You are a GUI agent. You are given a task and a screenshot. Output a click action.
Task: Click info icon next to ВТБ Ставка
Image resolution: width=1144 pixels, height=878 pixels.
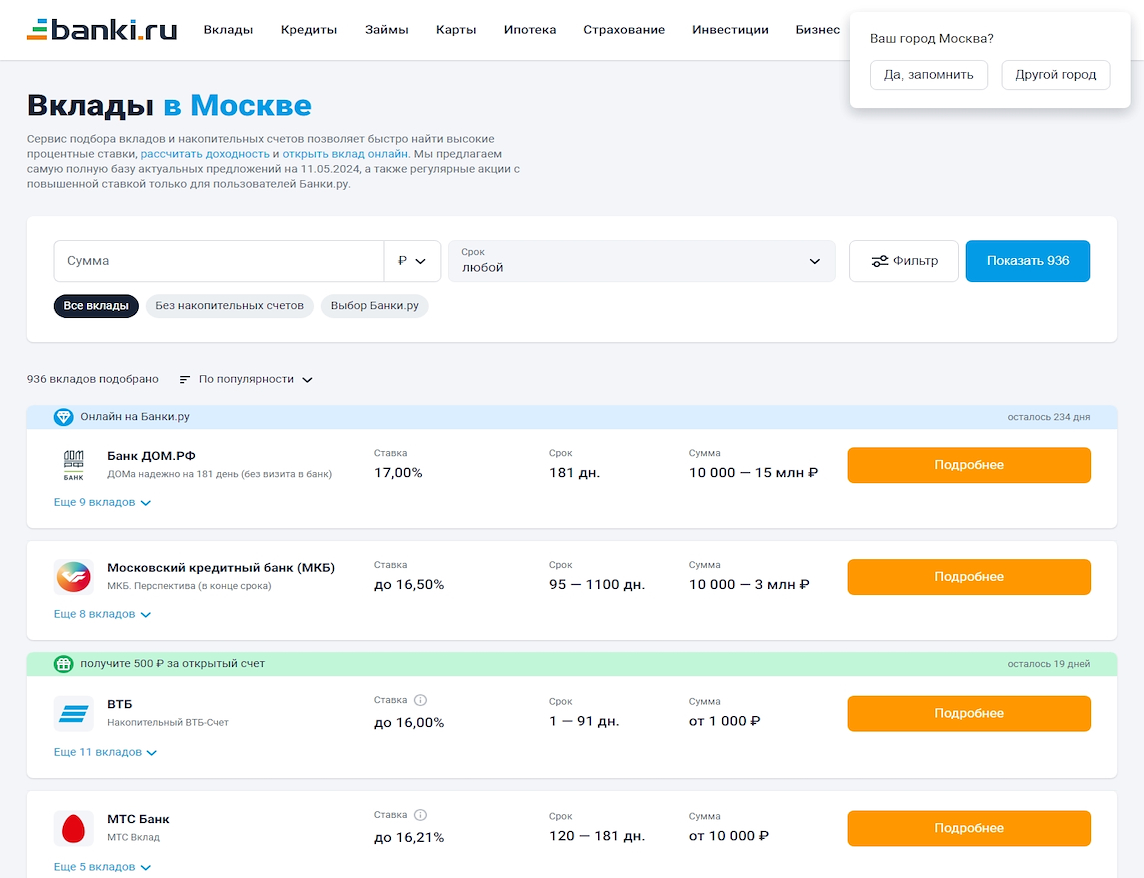coord(420,700)
